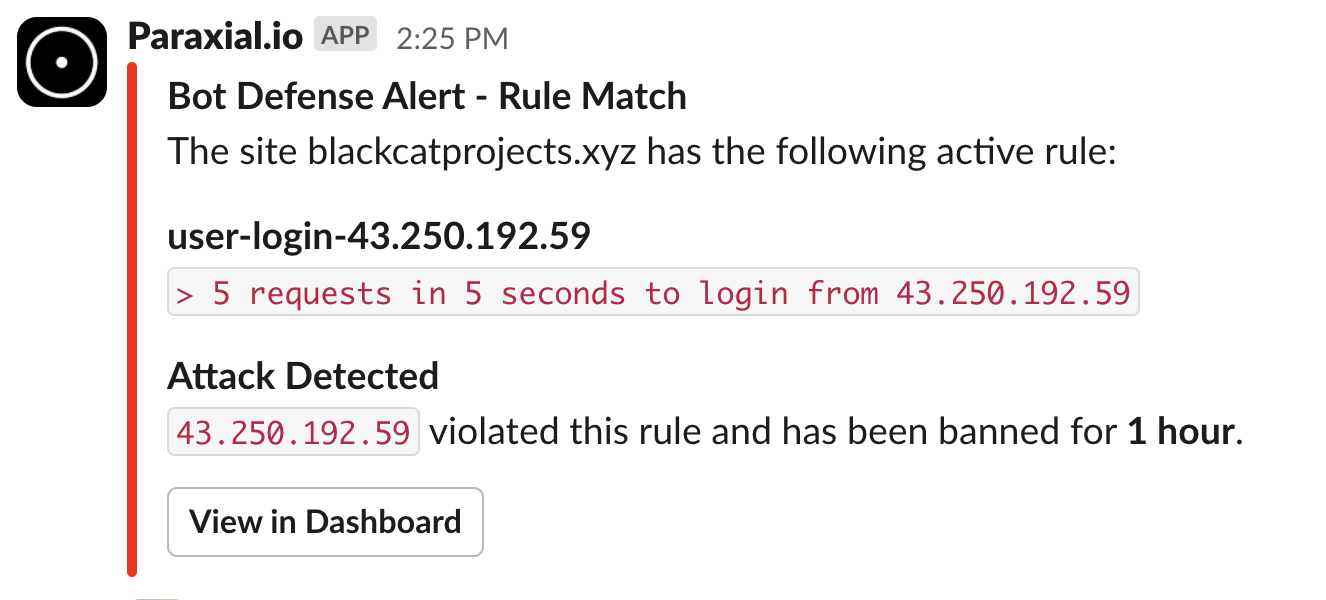Open the 2:25 PM message timestamp
The height and width of the screenshot is (600, 1326).
[x=452, y=39]
